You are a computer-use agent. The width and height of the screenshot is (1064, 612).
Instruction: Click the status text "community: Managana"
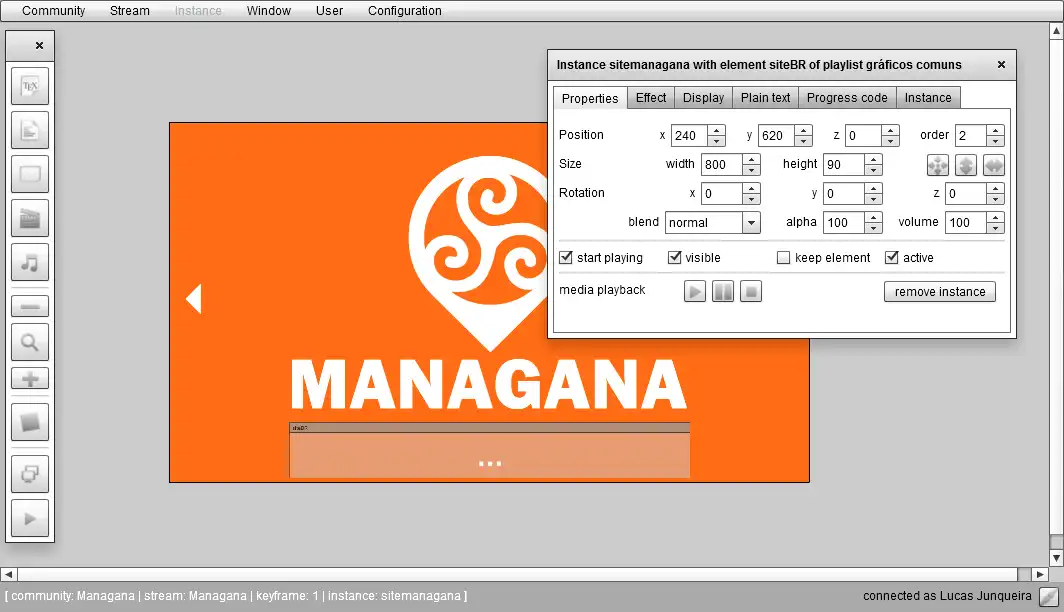pos(73,596)
